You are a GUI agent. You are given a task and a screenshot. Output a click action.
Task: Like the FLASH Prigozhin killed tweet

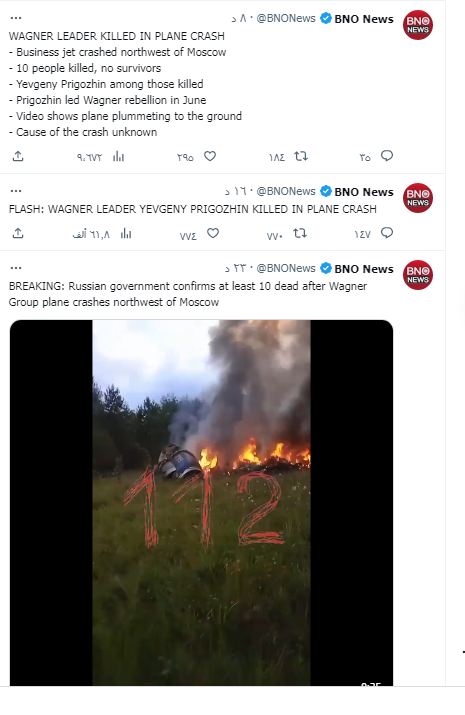[213, 233]
